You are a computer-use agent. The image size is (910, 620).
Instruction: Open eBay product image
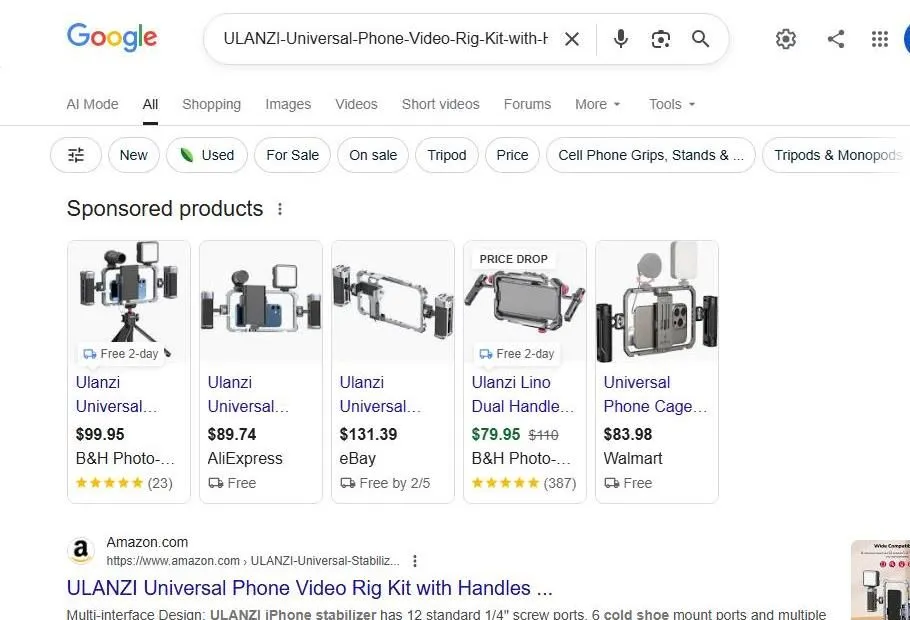[x=393, y=302]
